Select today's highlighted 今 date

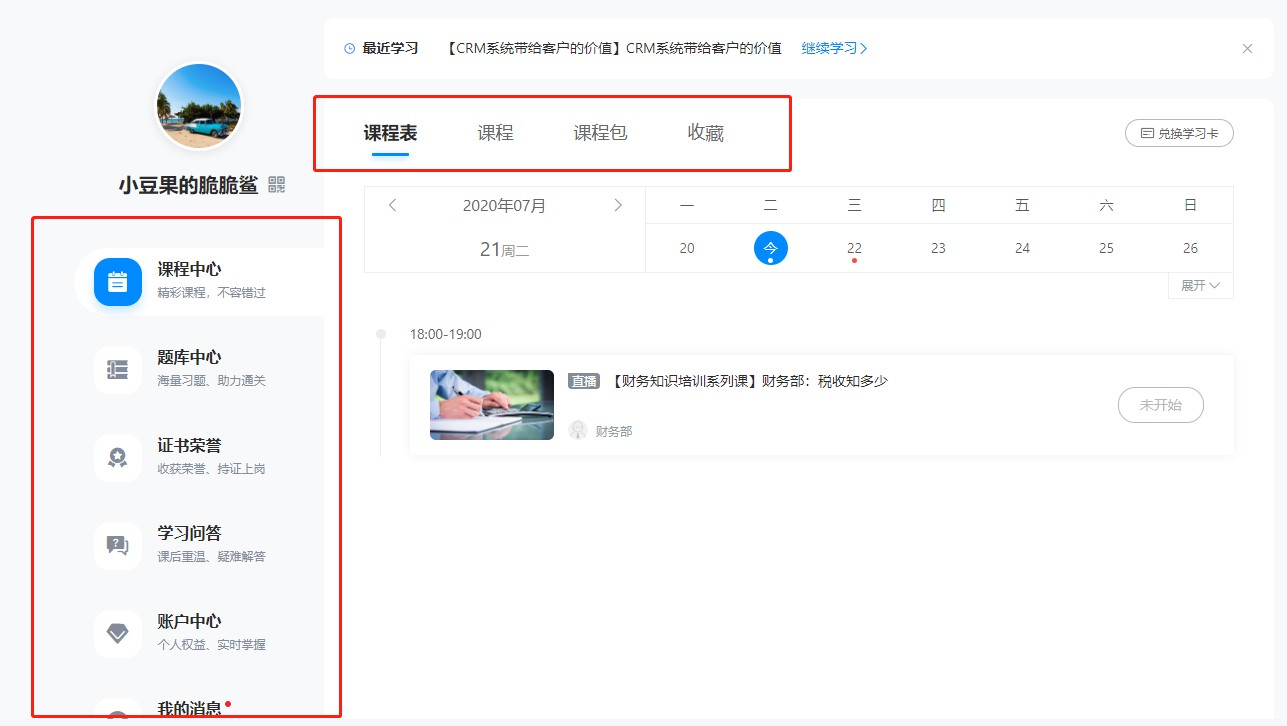(771, 248)
